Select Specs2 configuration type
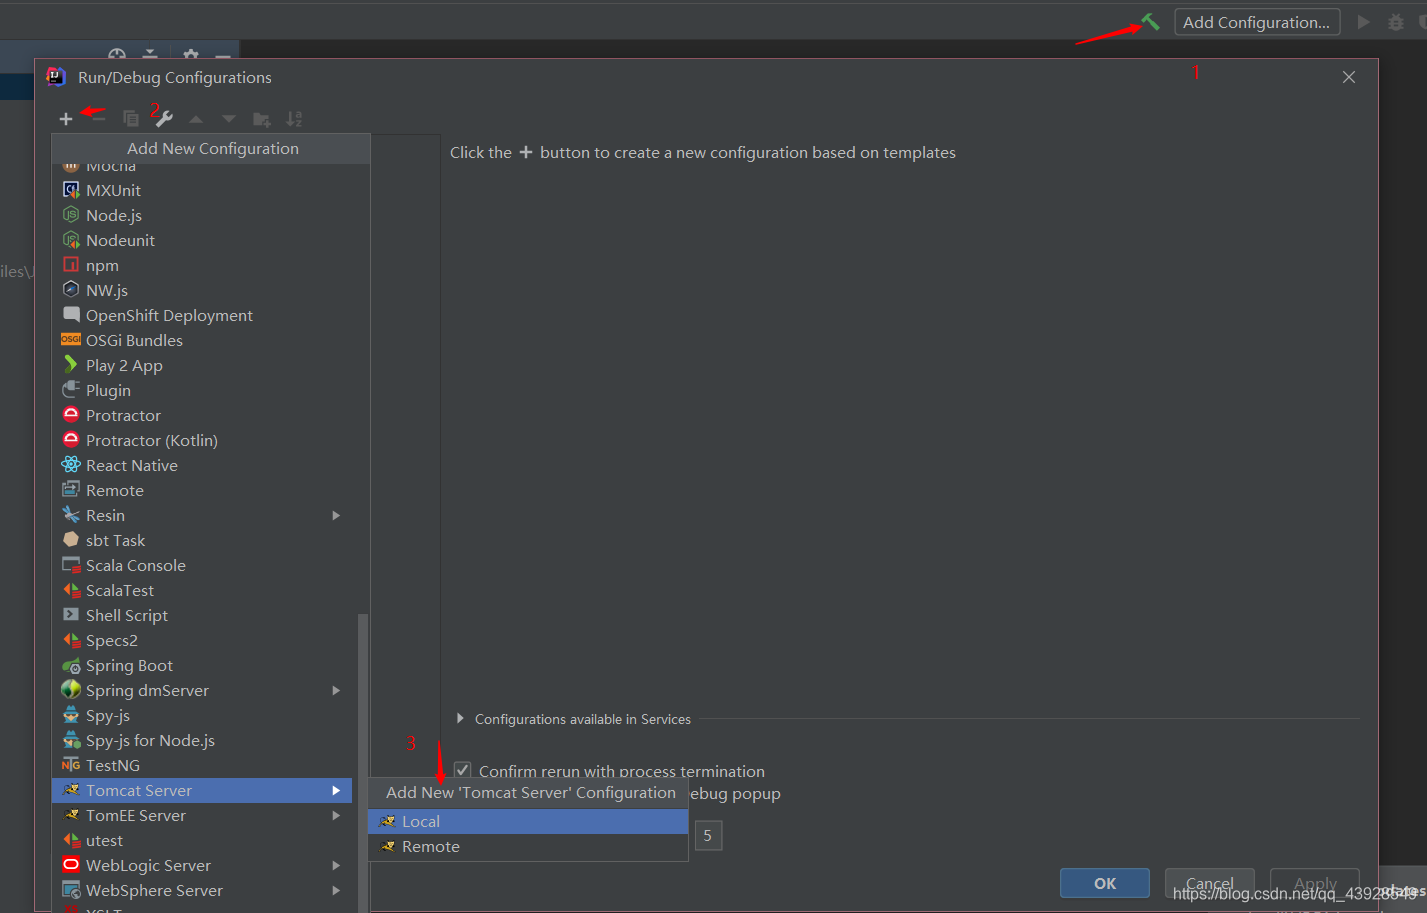 pos(202,640)
